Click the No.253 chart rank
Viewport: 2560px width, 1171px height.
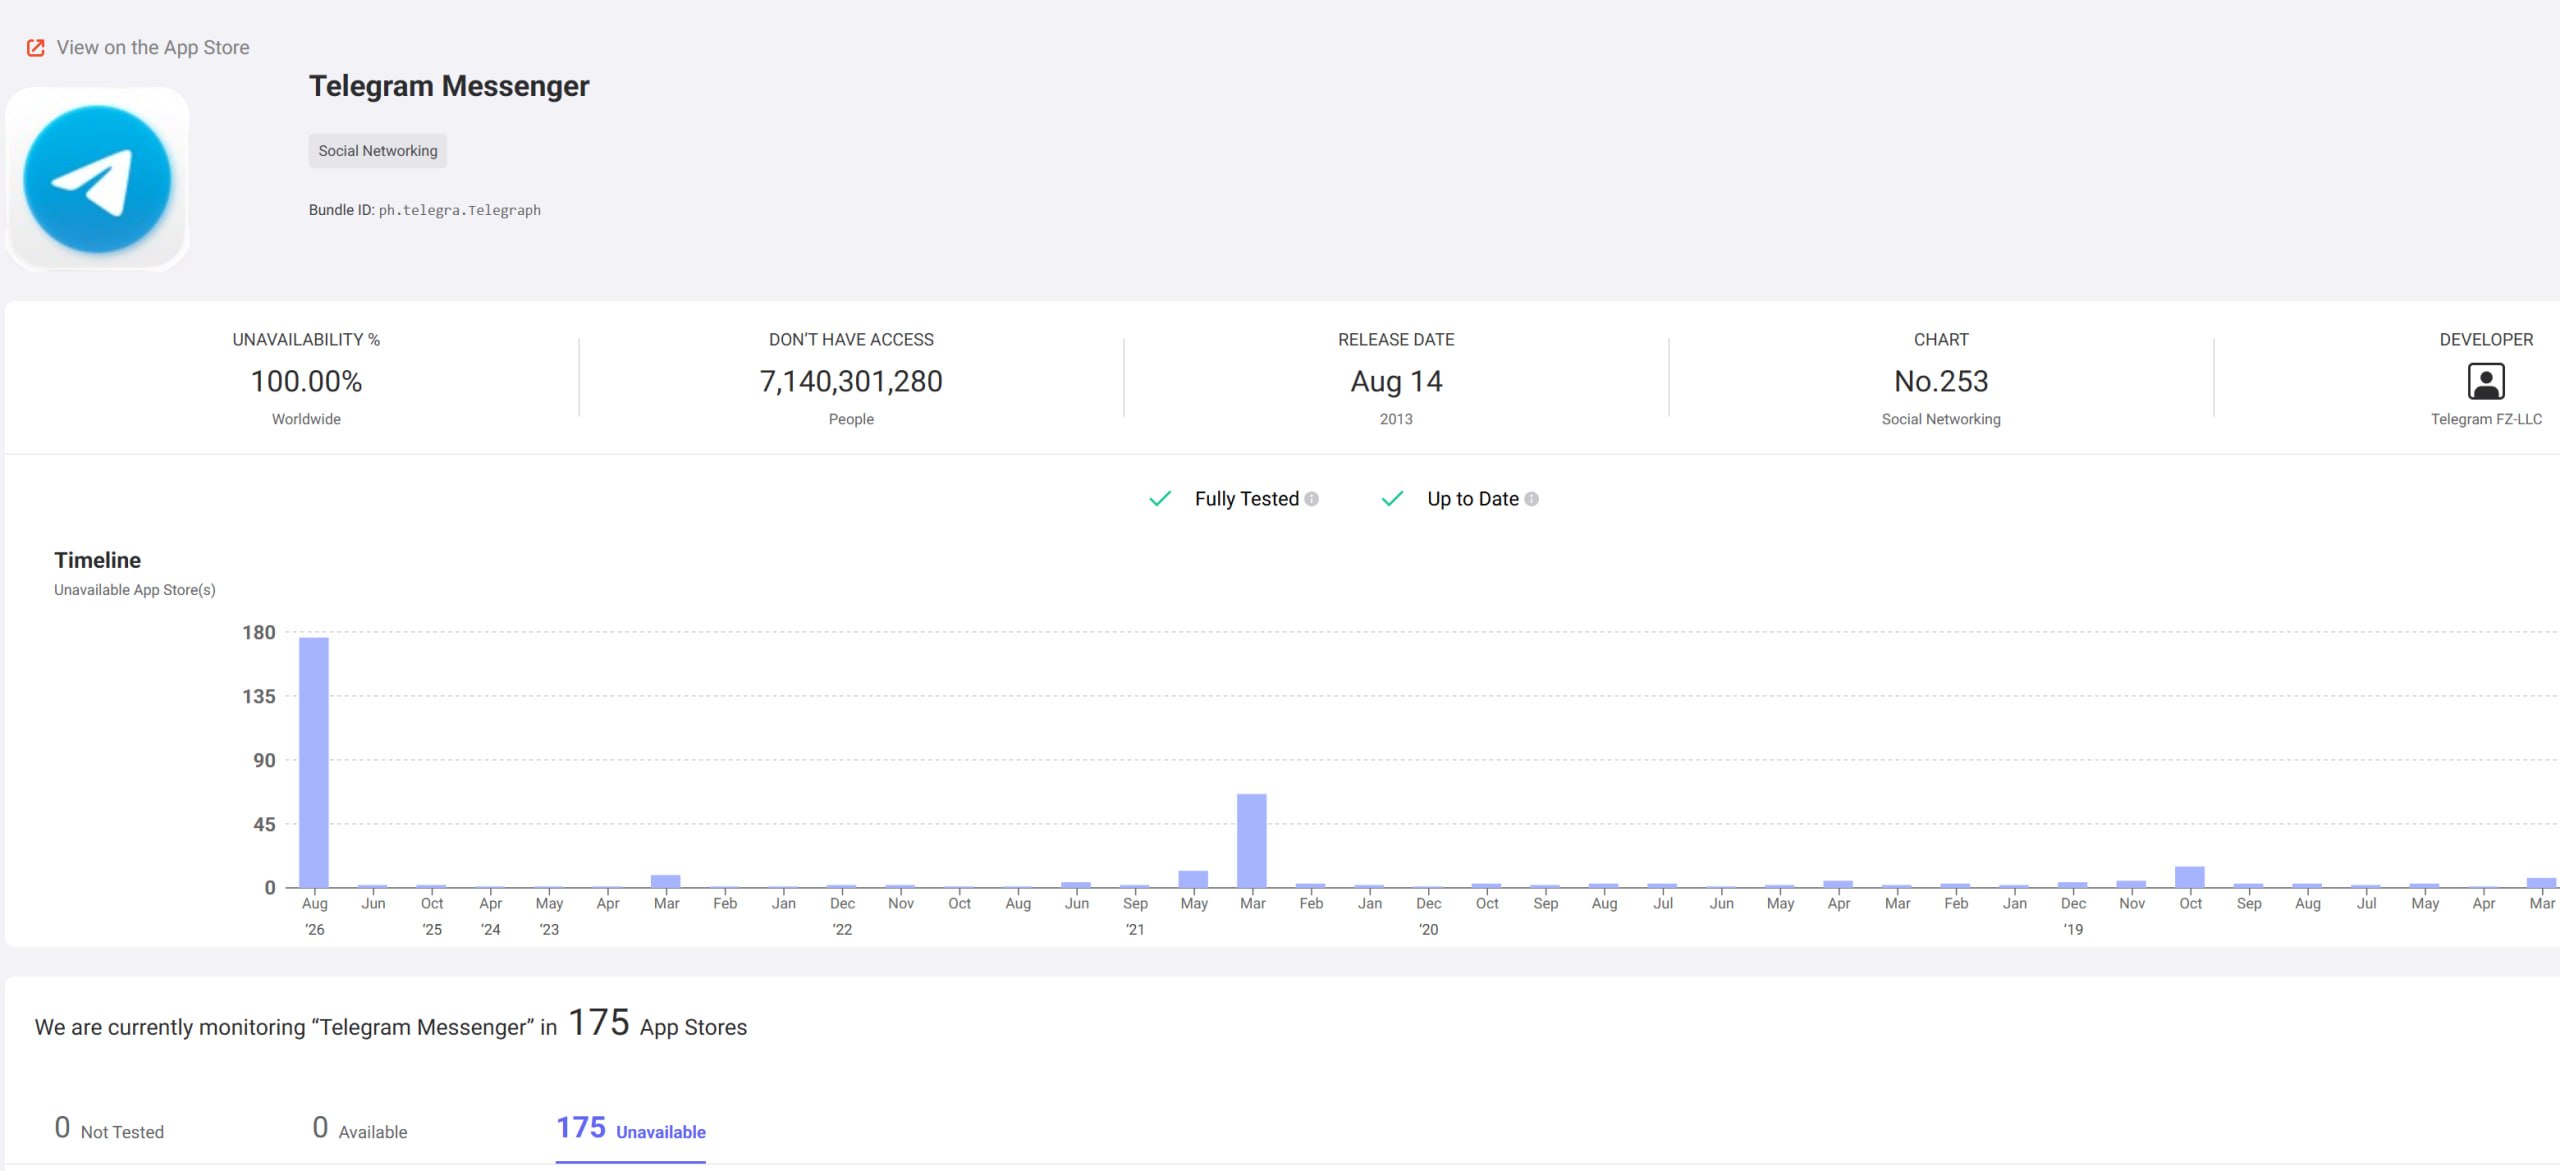point(1941,382)
